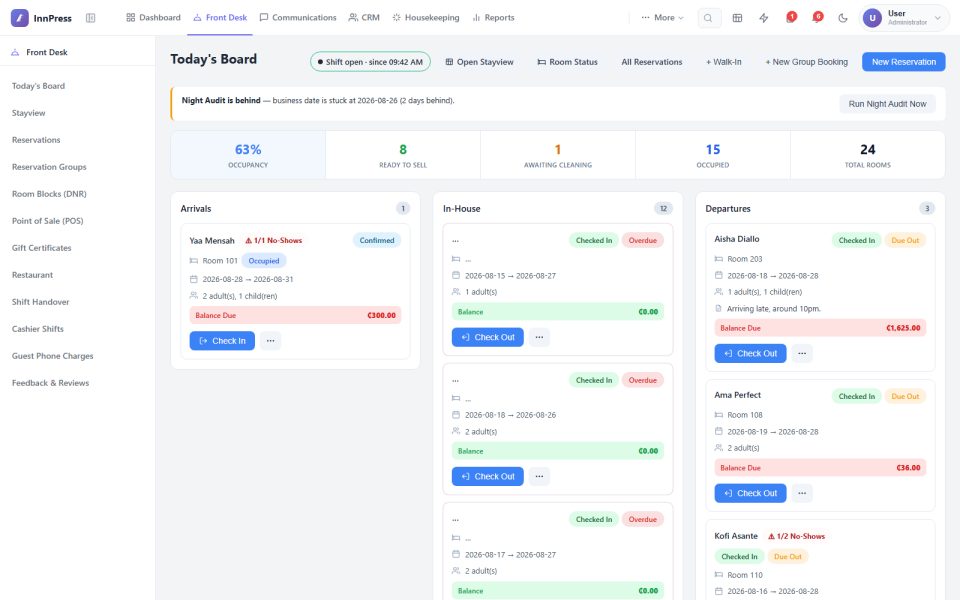The image size is (960, 600).
Task: Click the New Reservation button
Action: tap(904, 62)
